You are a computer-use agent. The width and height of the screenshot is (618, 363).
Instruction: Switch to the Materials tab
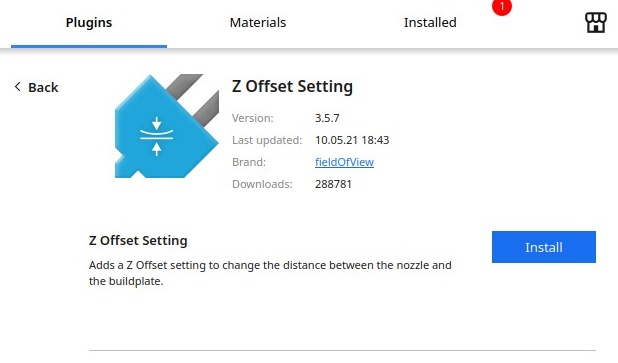[258, 23]
